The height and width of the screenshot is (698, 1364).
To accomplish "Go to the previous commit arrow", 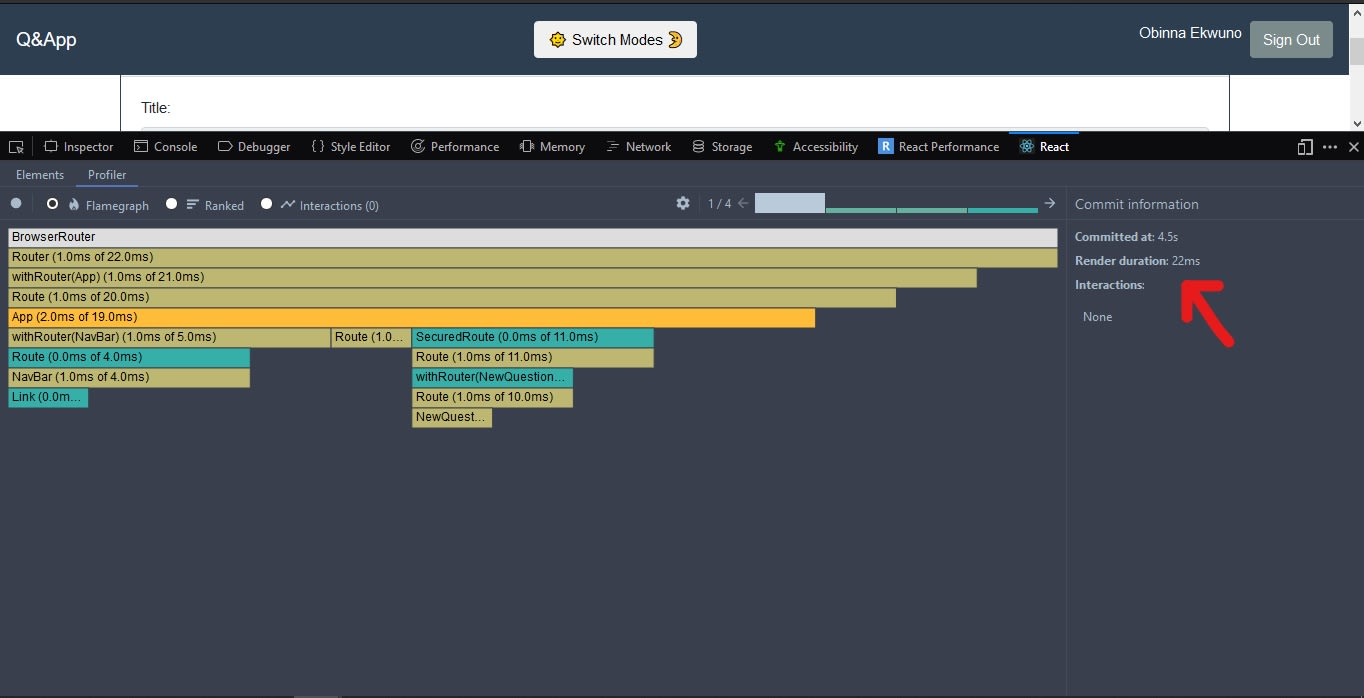I will (x=743, y=203).
